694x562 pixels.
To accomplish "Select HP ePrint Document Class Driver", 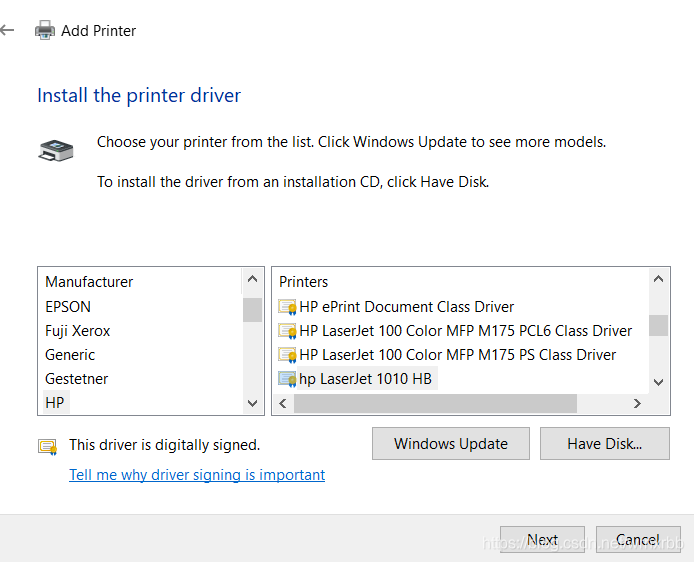I will (x=406, y=307).
